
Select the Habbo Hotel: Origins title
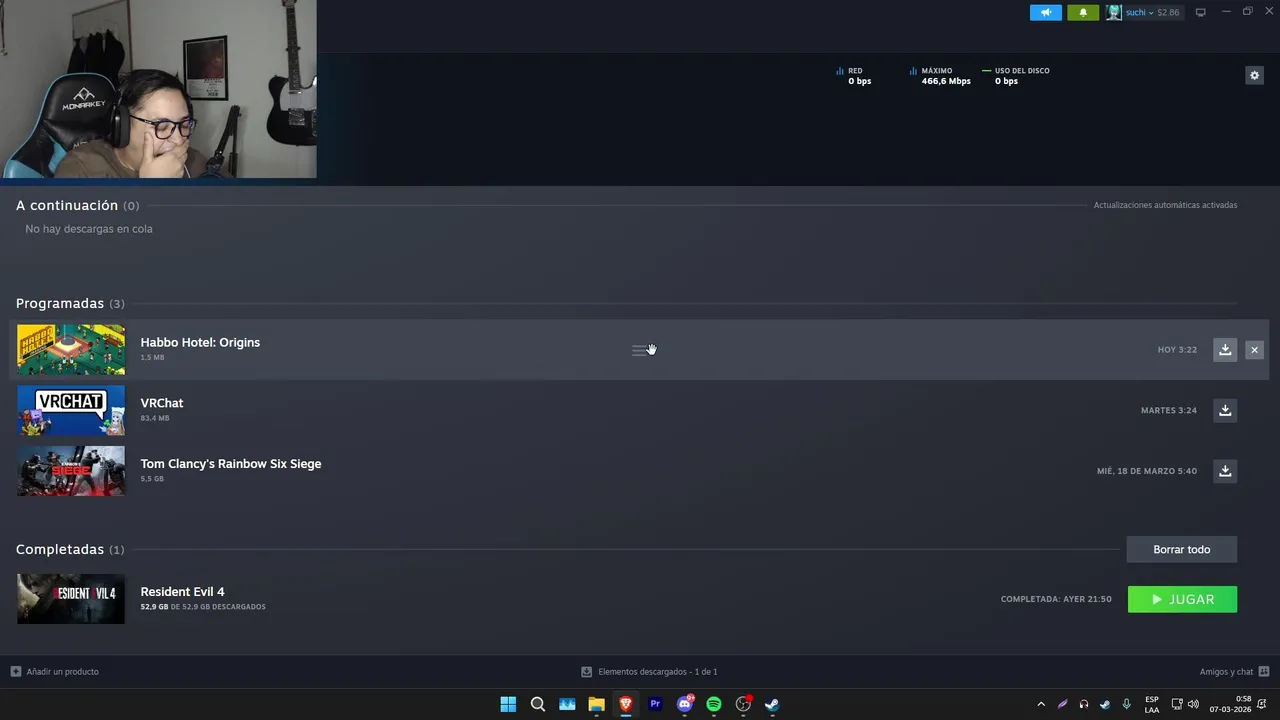[200, 342]
